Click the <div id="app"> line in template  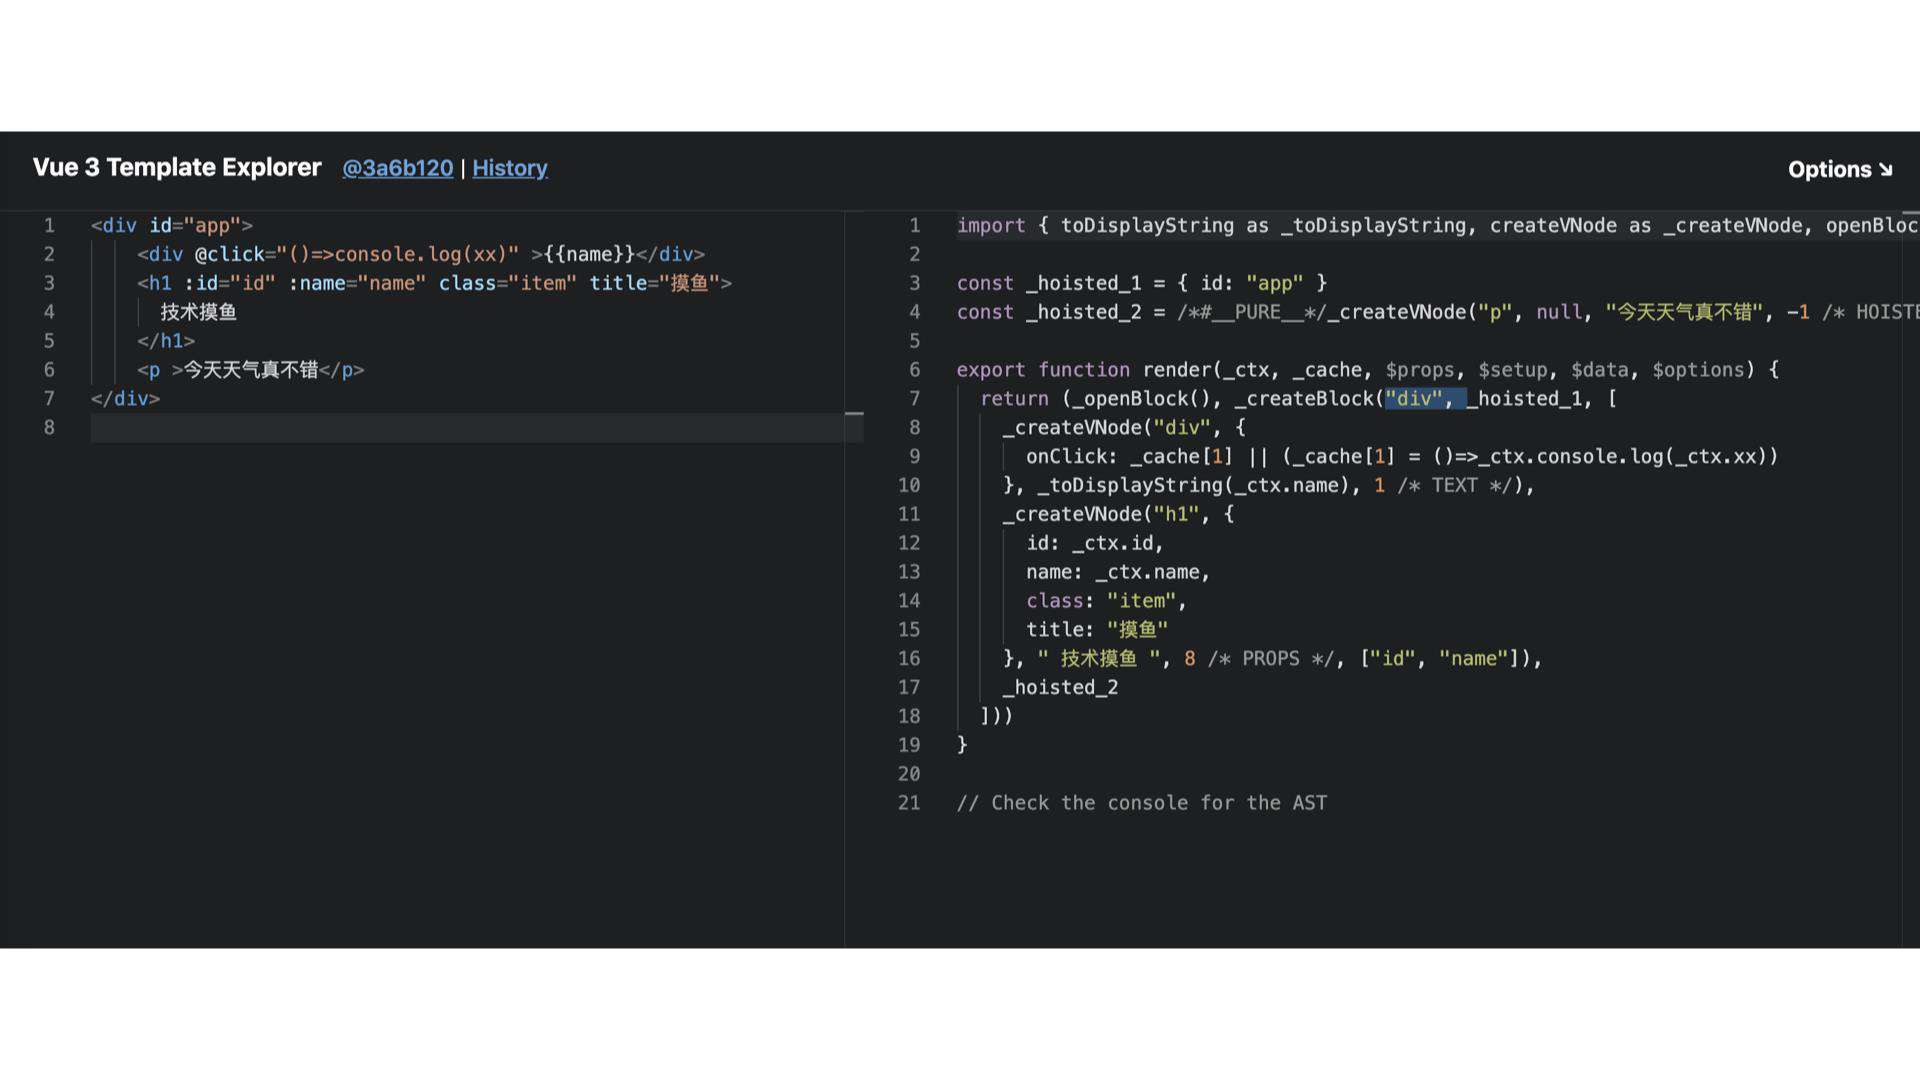click(x=172, y=225)
